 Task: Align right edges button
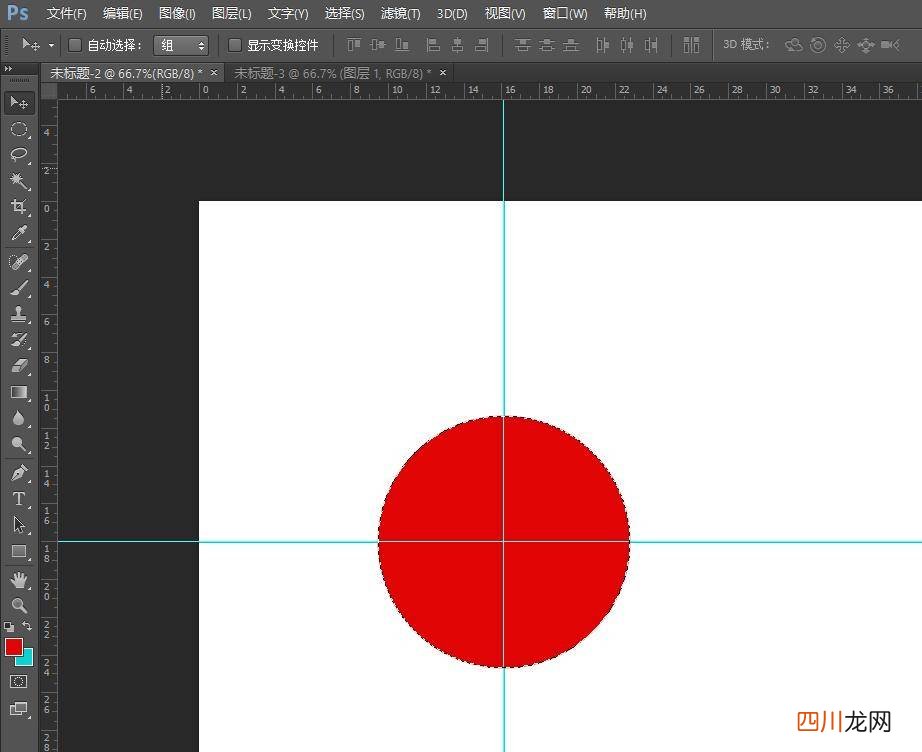(x=482, y=45)
